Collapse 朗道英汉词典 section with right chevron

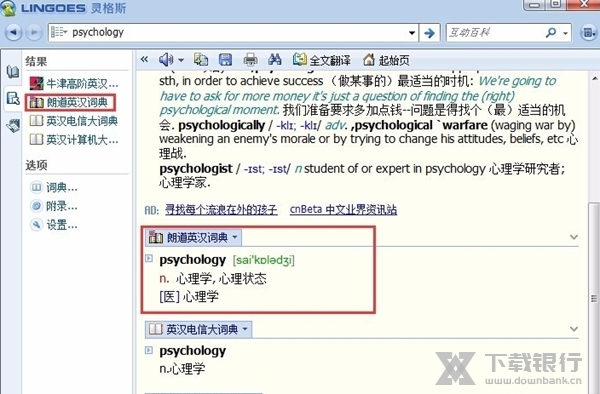coord(574,237)
